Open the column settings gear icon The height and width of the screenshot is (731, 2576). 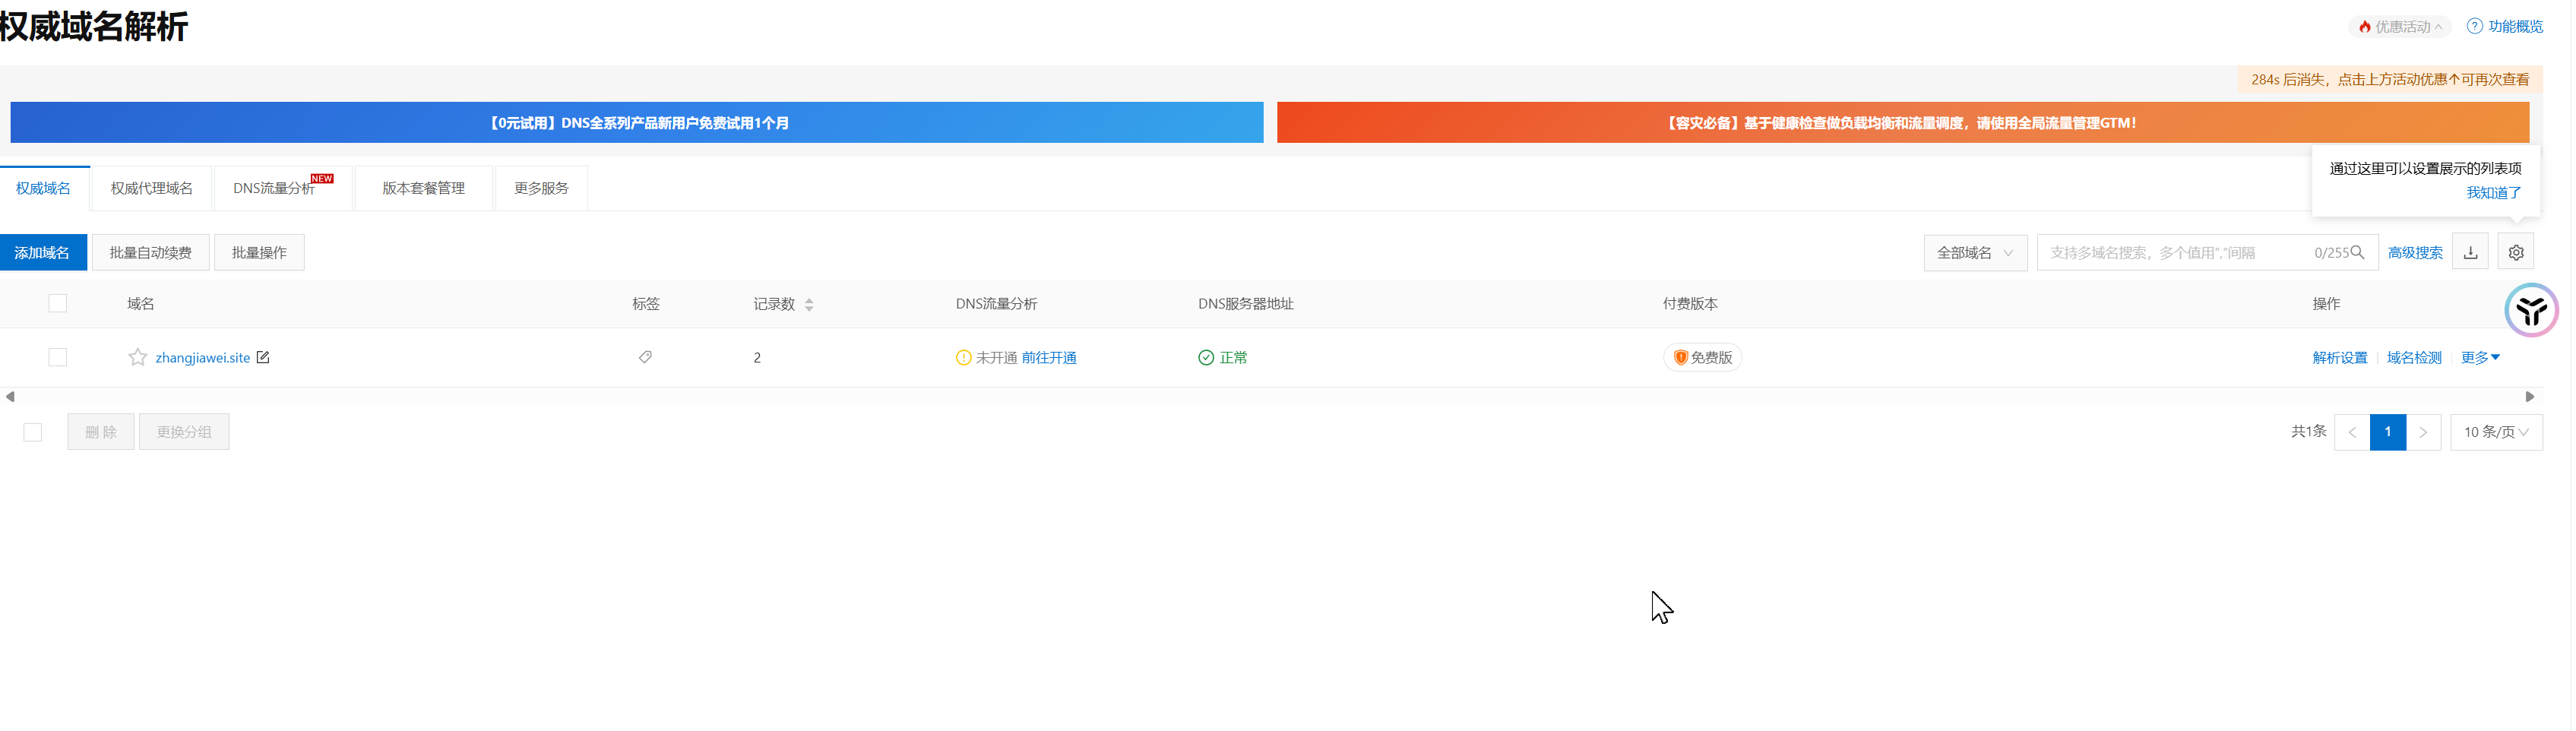pyautogui.click(x=2515, y=253)
